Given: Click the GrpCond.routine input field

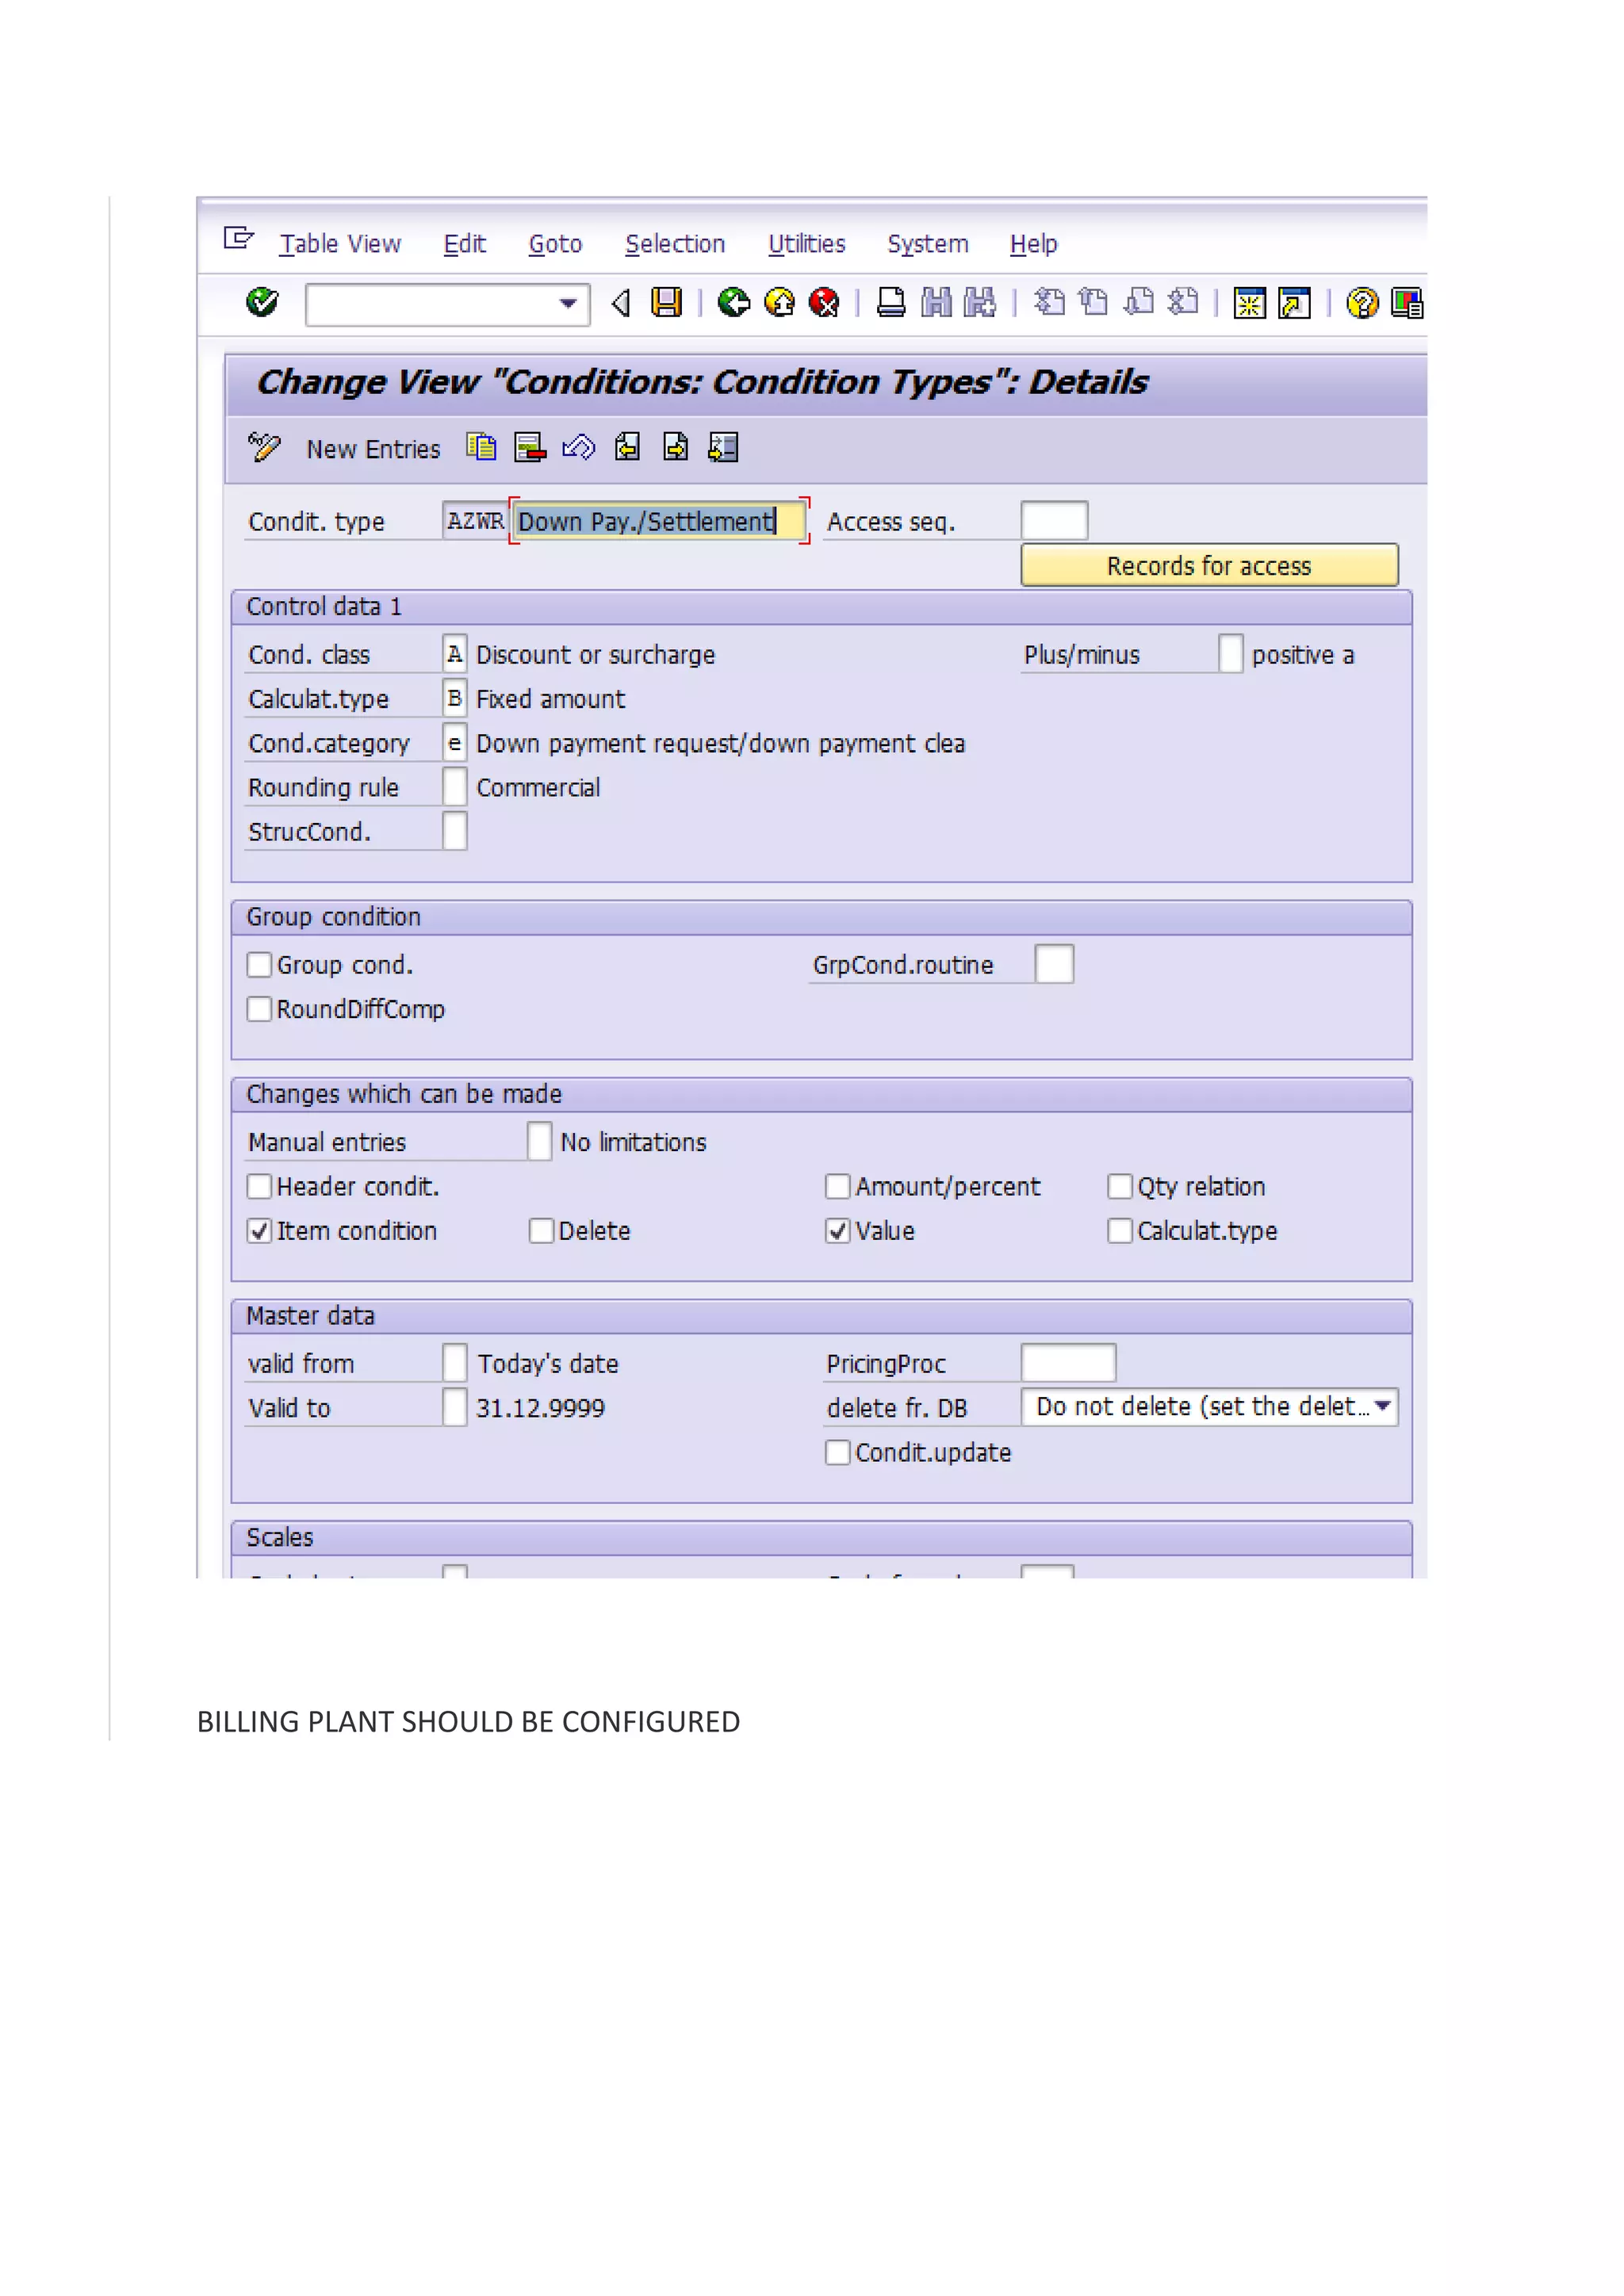Looking at the screenshot, I should pyautogui.click(x=1054, y=964).
